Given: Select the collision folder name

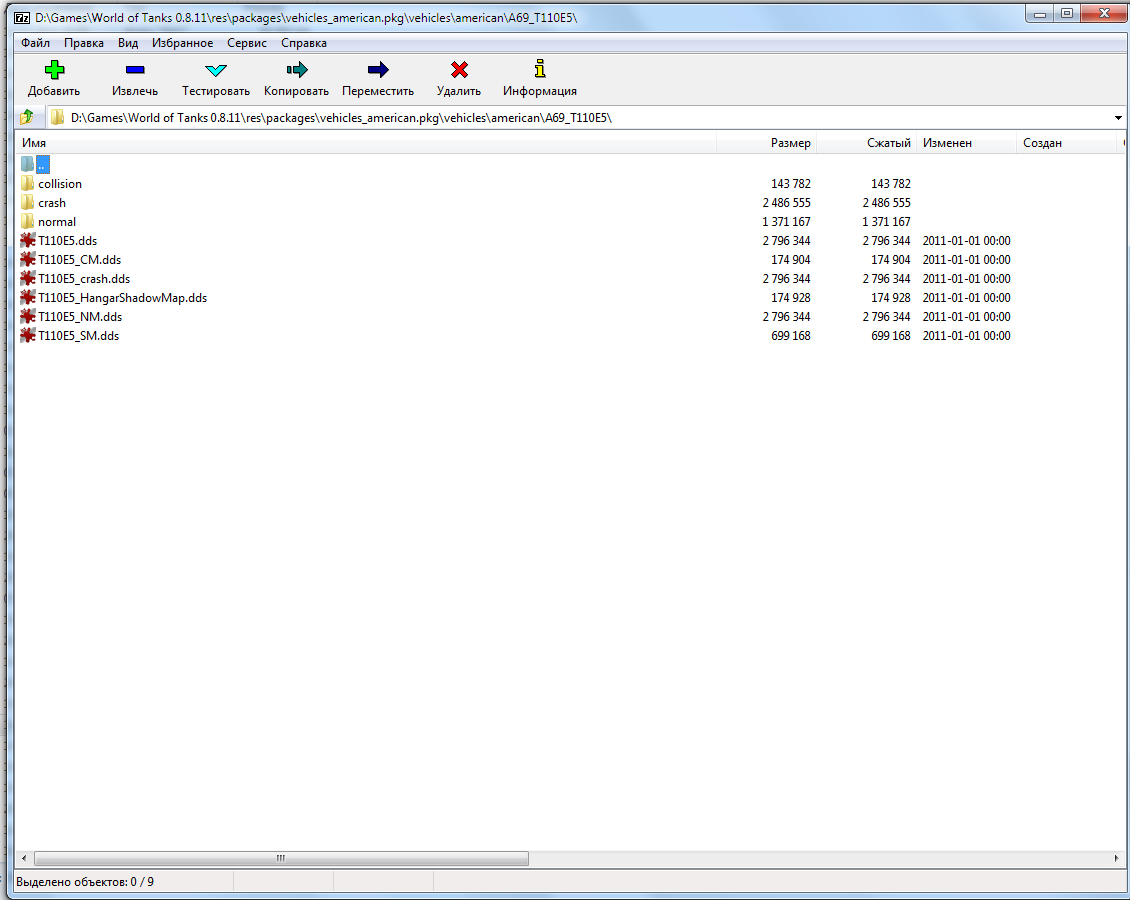Looking at the screenshot, I should click(x=60, y=184).
